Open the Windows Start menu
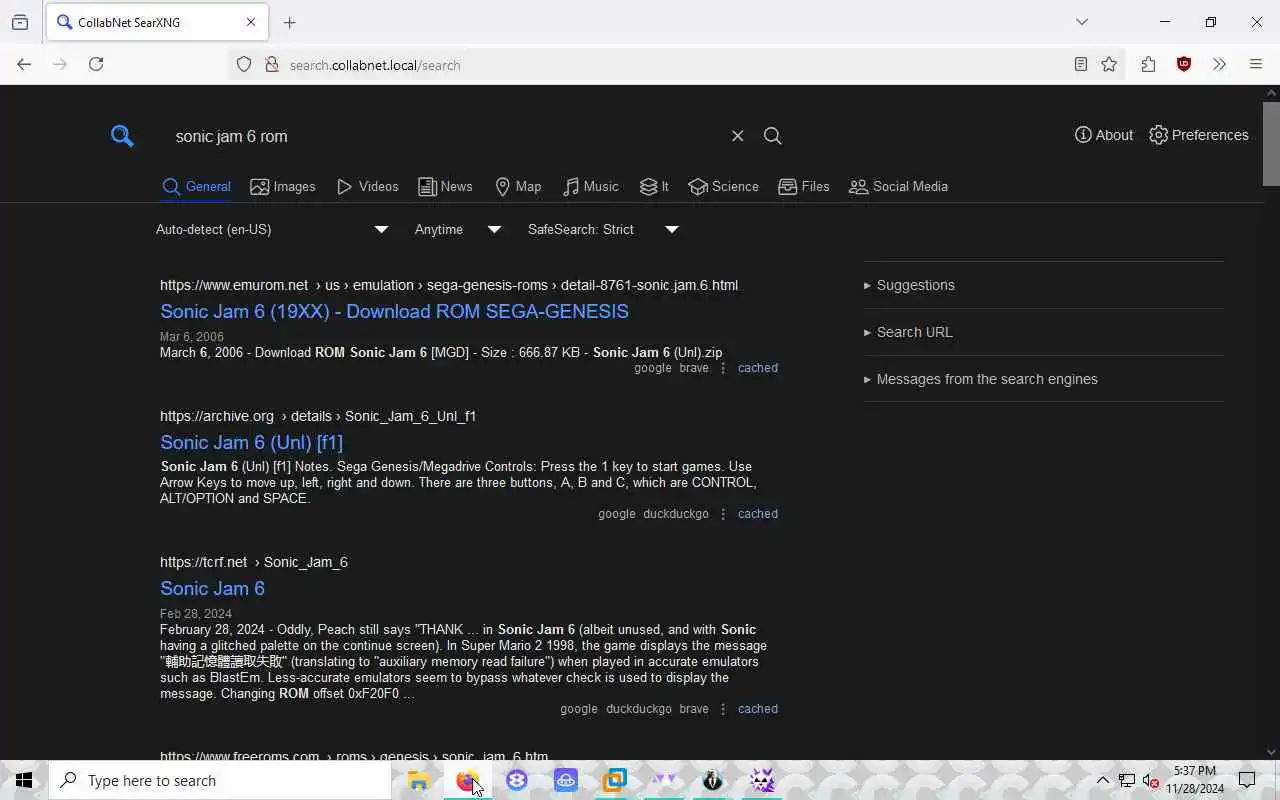Viewport: 1280px width, 800px height. tap(24, 780)
